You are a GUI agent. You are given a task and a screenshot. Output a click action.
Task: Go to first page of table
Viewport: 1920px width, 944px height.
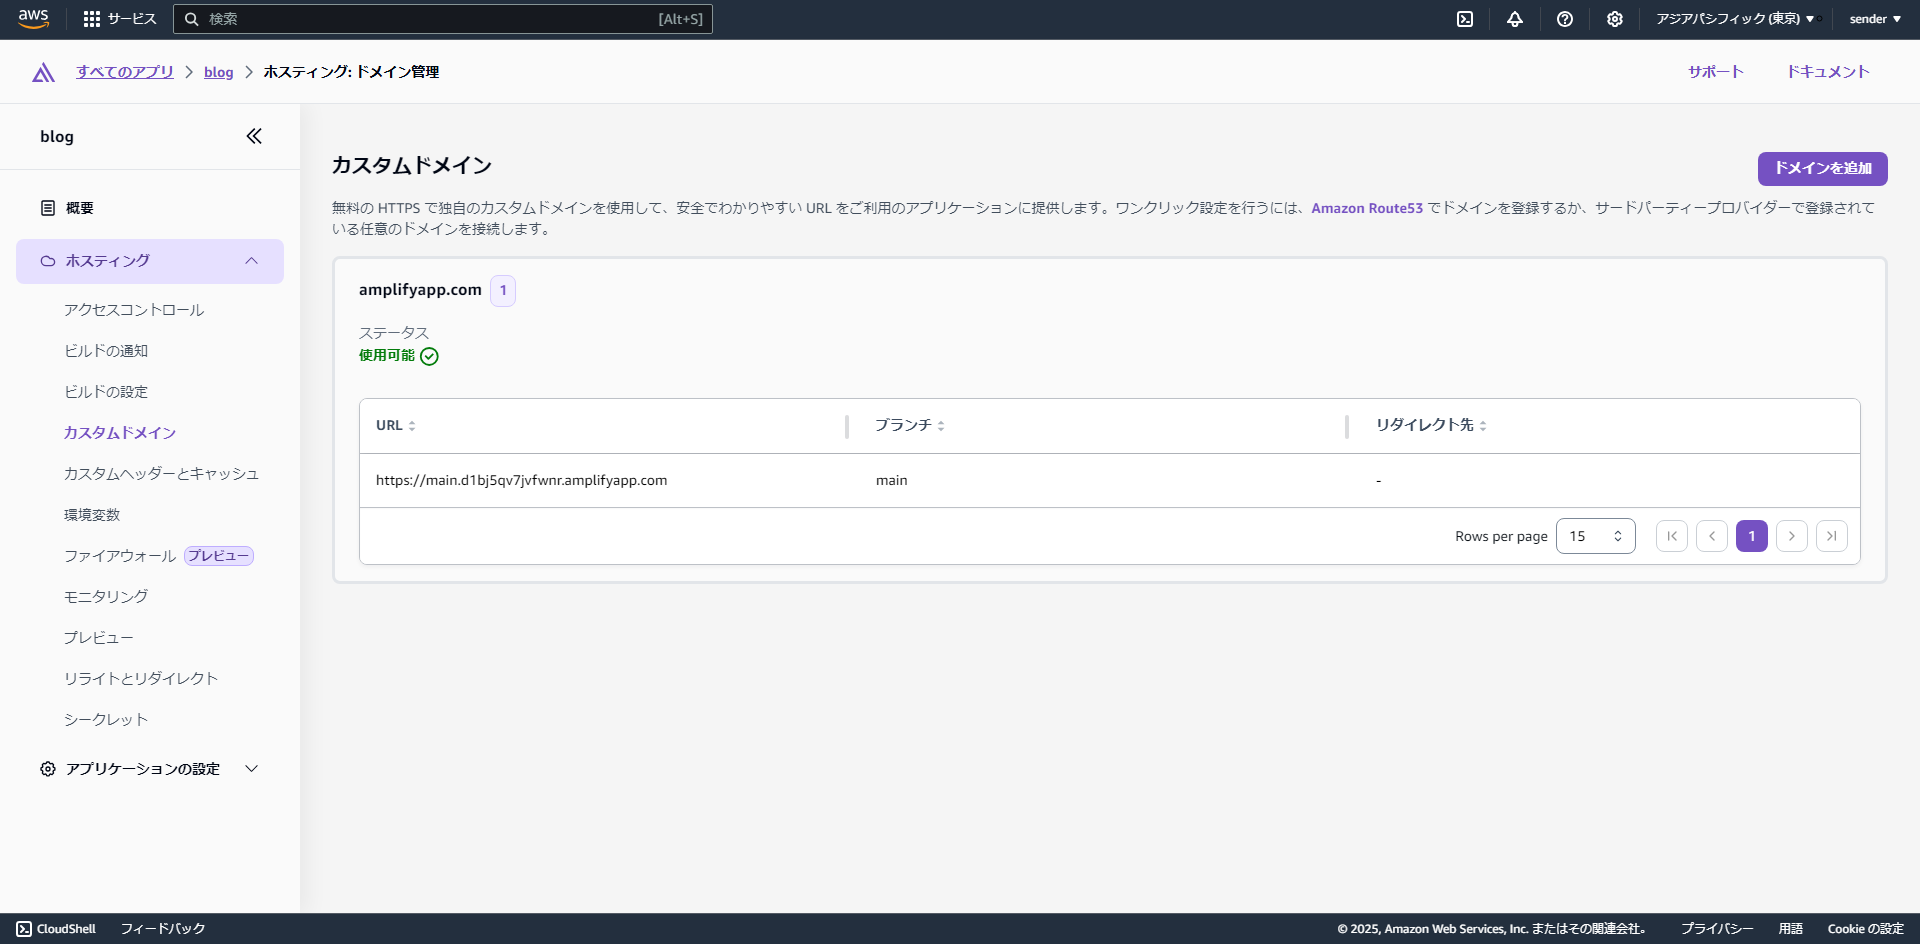point(1672,536)
